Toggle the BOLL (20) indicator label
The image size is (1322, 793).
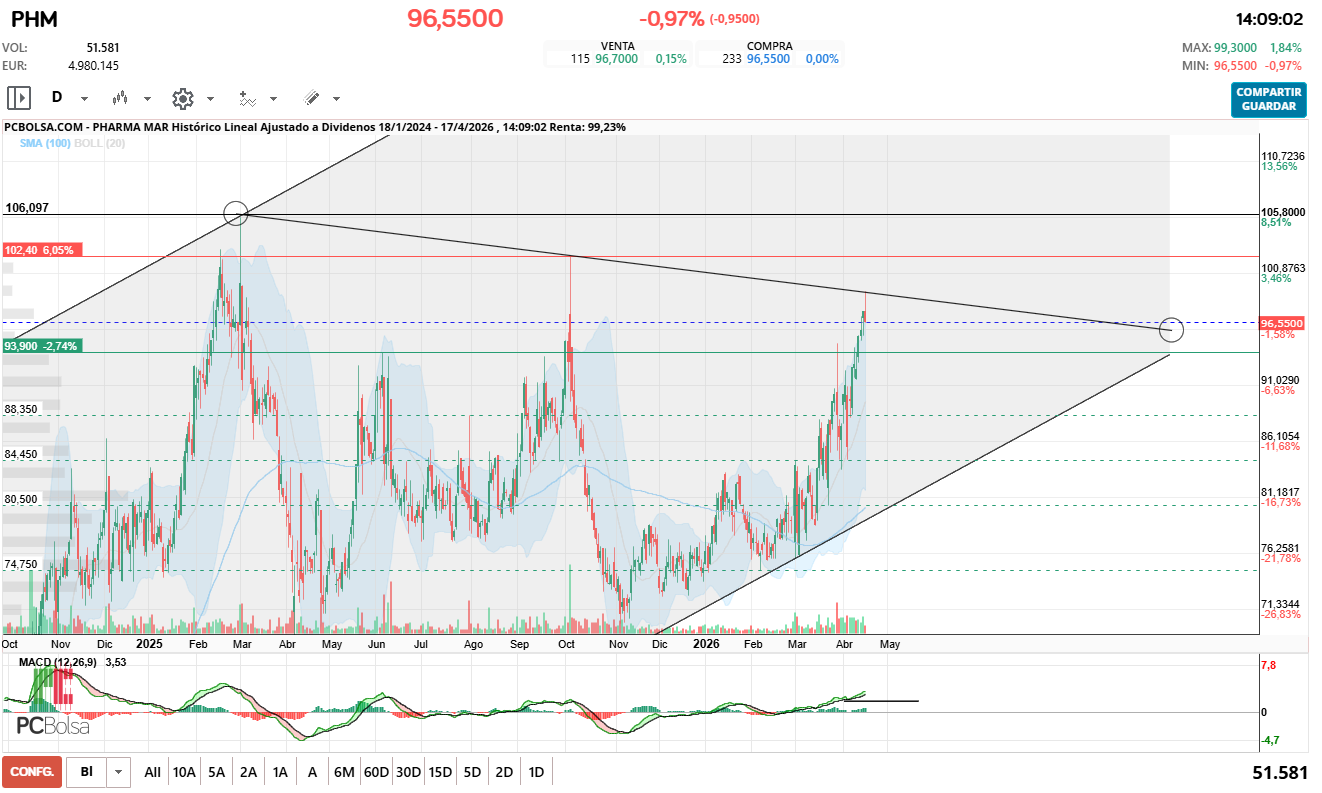point(102,143)
